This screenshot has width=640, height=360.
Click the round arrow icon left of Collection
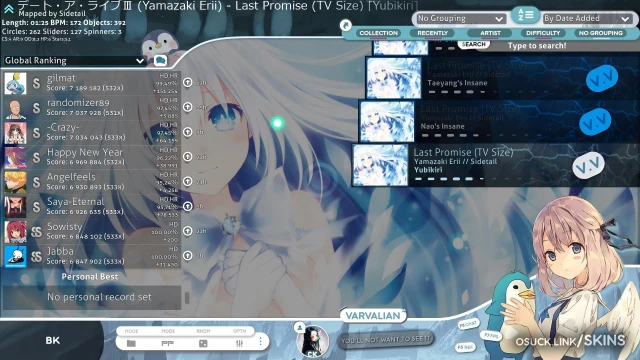(346, 26)
